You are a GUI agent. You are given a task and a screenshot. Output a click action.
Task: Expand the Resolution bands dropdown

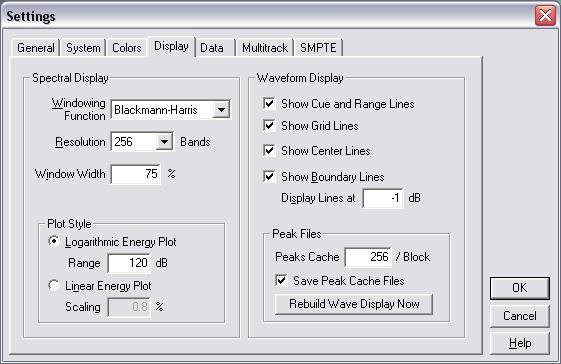[164, 142]
